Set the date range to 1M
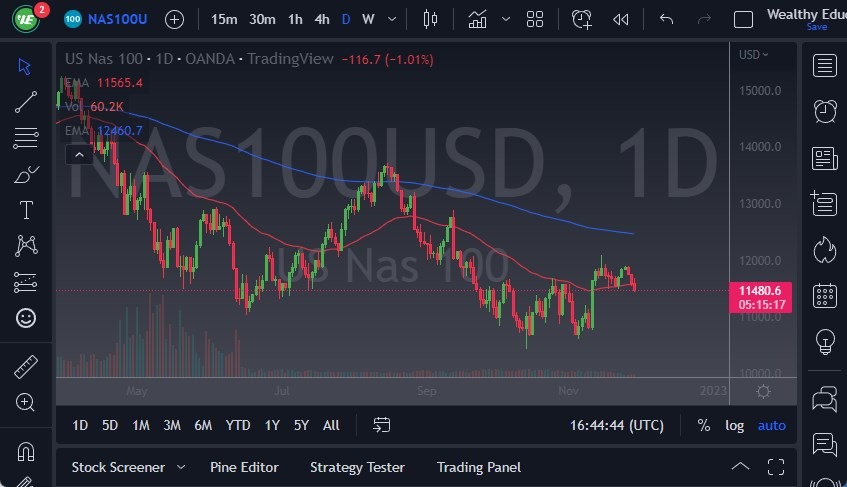The width and height of the screenshot is (847, 487). point(140,425)
